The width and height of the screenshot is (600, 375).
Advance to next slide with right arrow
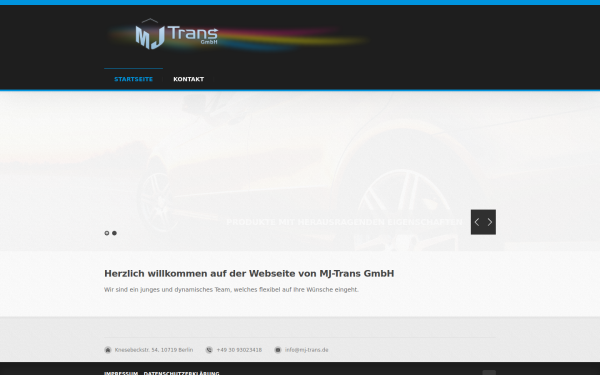tap(490, 222)
